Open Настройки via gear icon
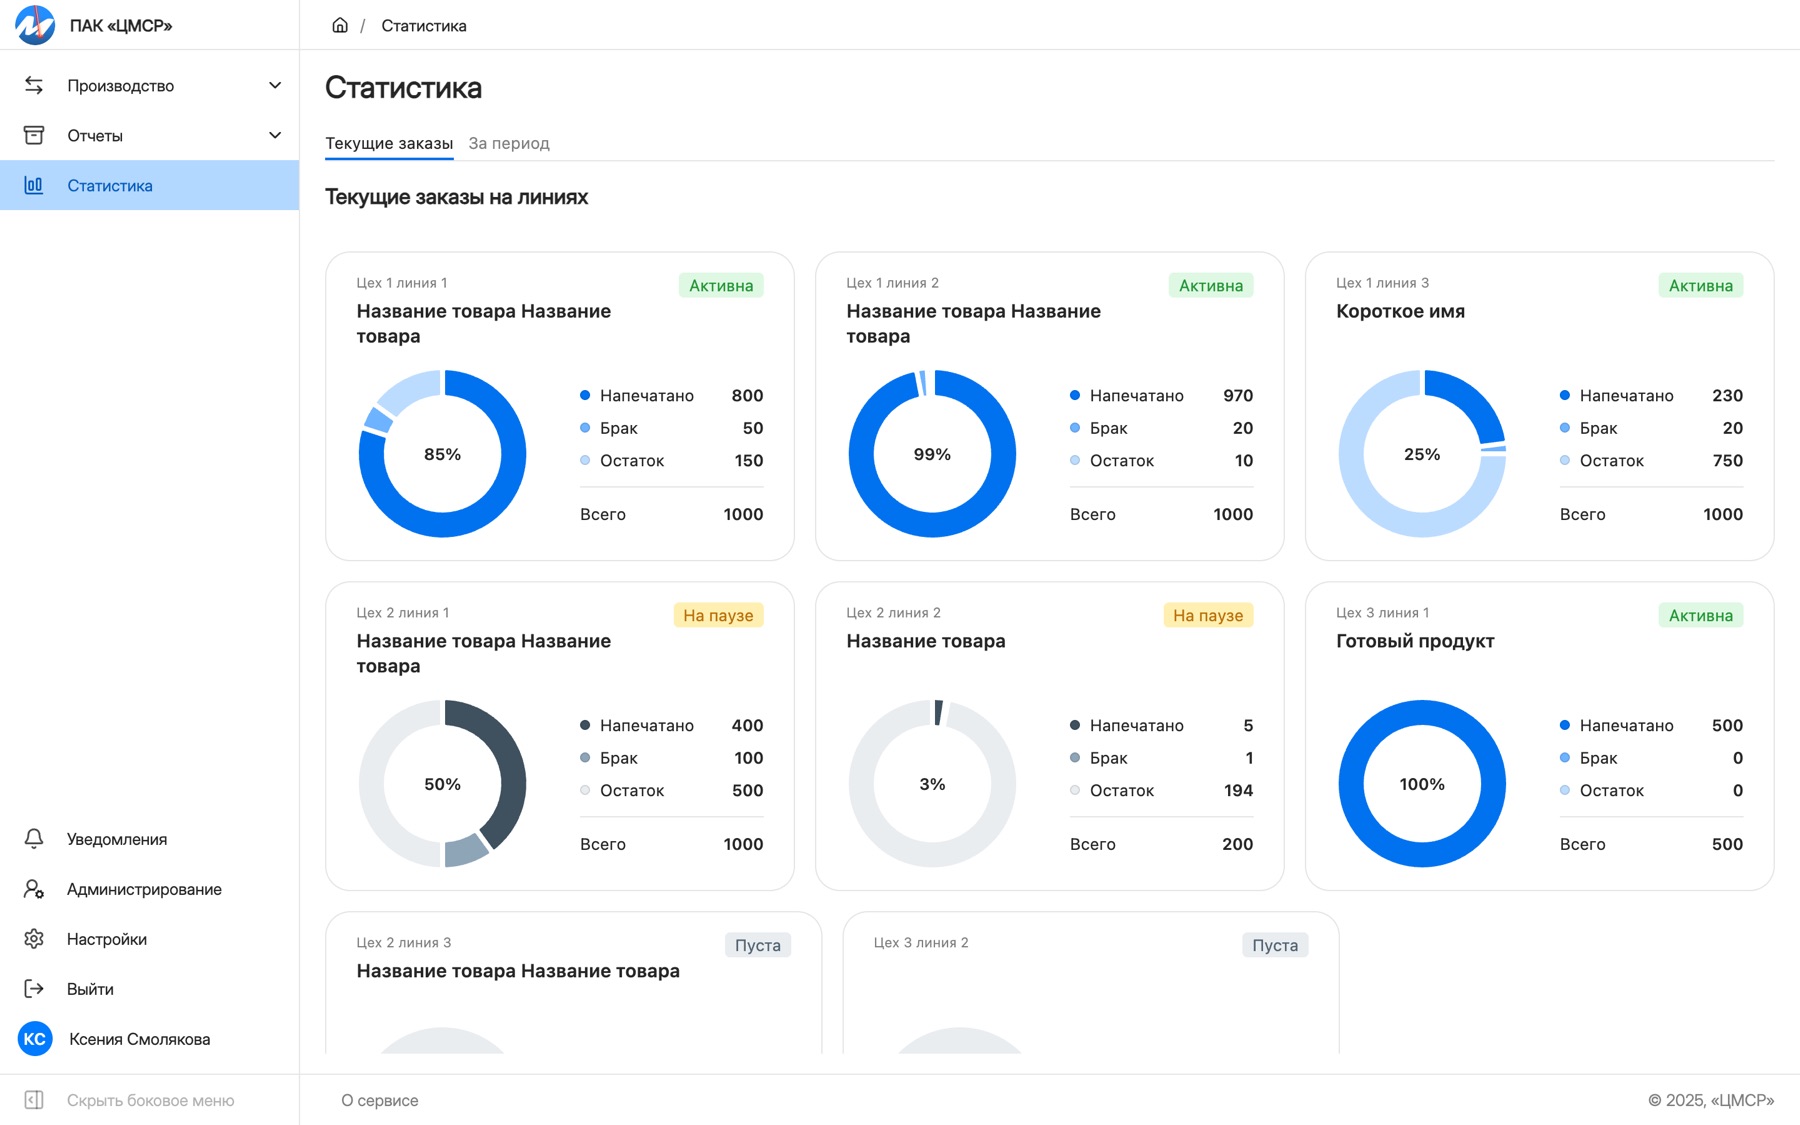This screenshot has height=1125, width=1800. pyautogui.click(x=34, y=939)
